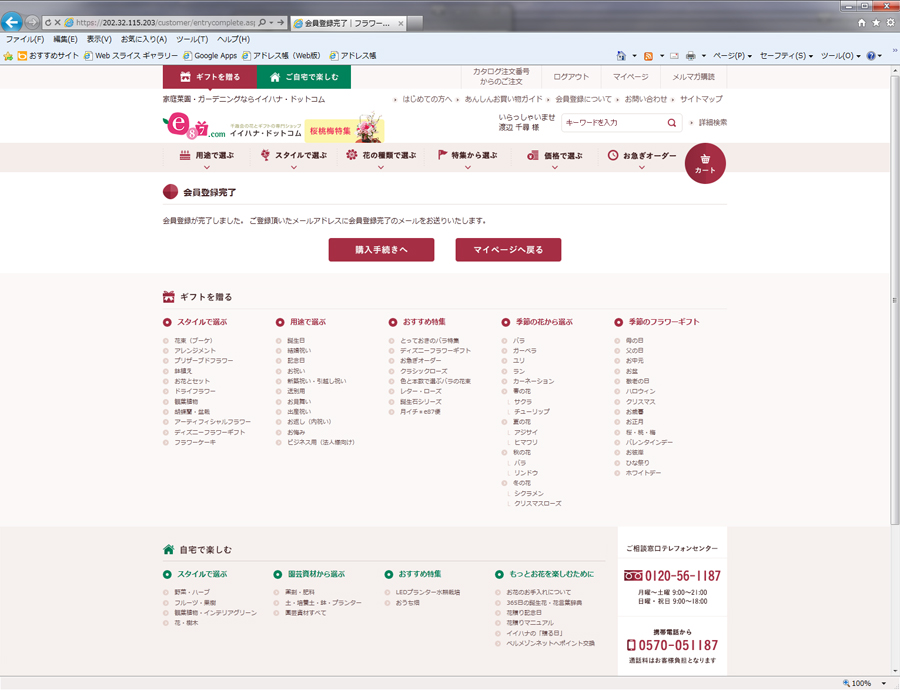This screenshot has width=900, height=690.
Task: Go back with browser back arrow
Action: point(13,22)
